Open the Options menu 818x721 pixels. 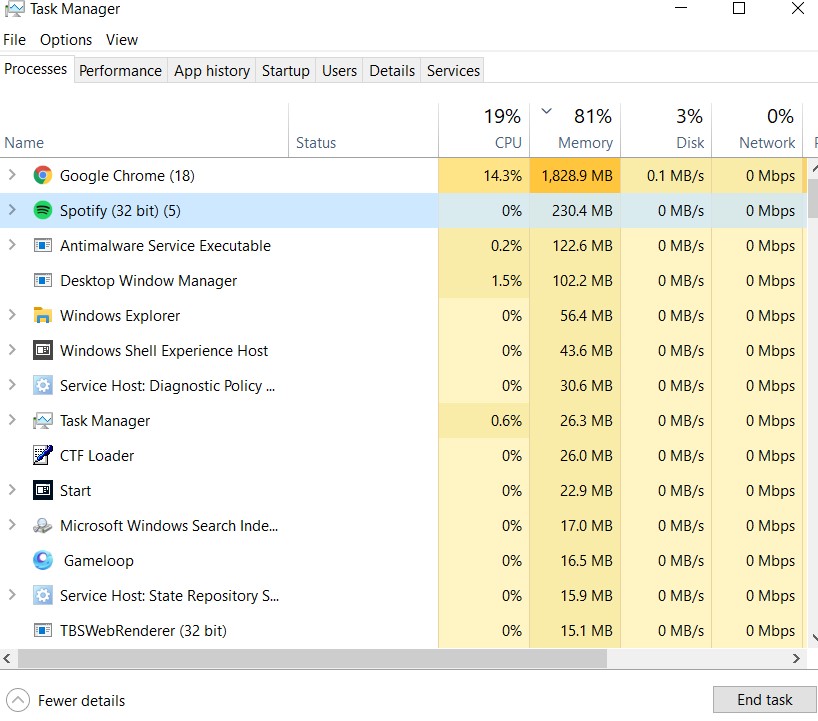click(66, 40)
